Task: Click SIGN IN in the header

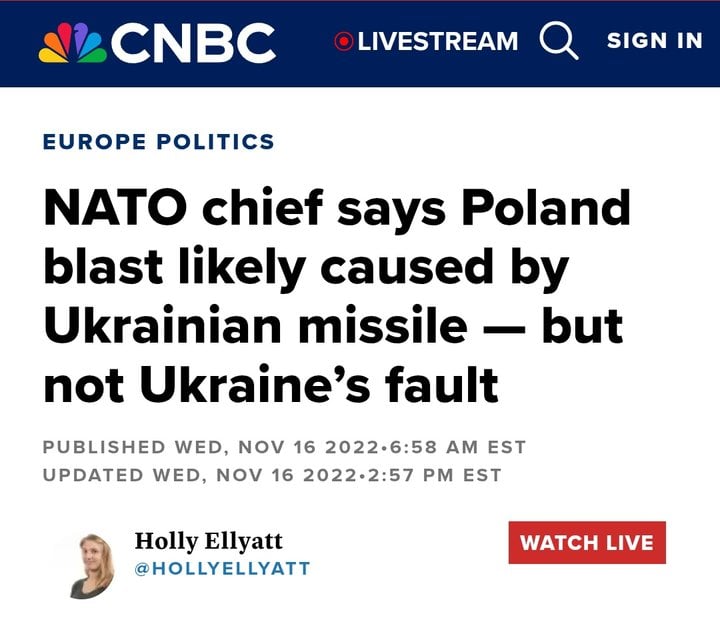Action: [x=654, y=41]
